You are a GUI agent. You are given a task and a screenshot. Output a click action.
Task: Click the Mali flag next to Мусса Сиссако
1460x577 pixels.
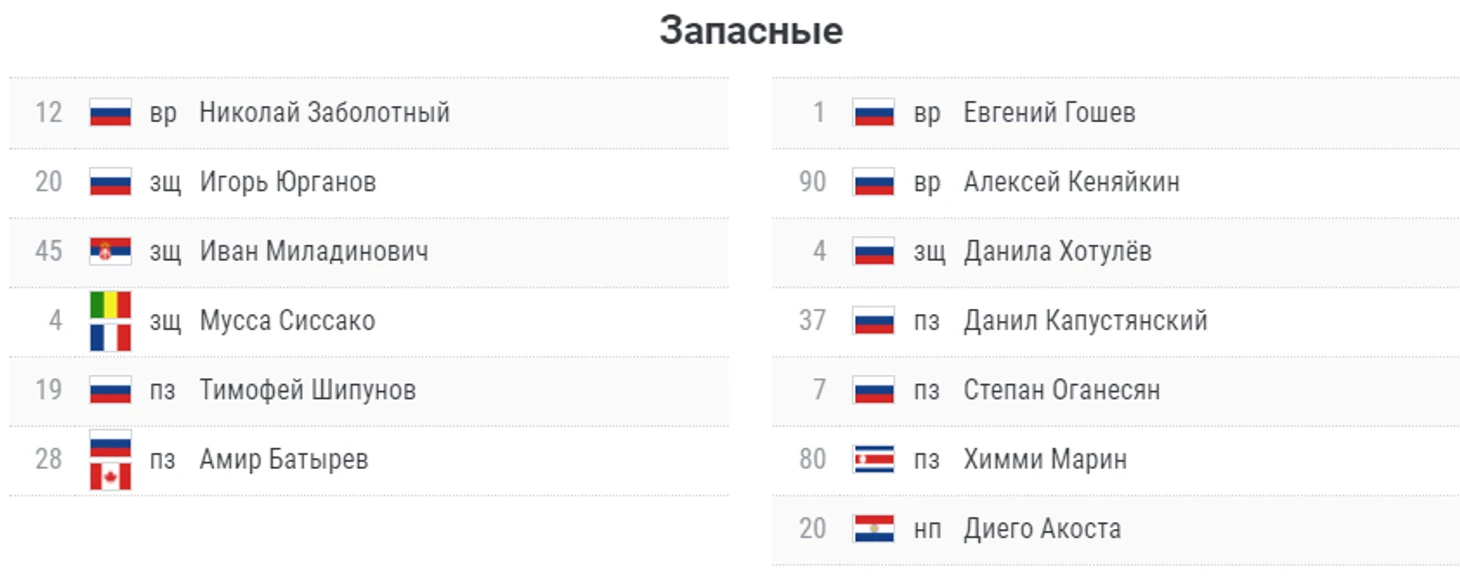coord(110,305)
